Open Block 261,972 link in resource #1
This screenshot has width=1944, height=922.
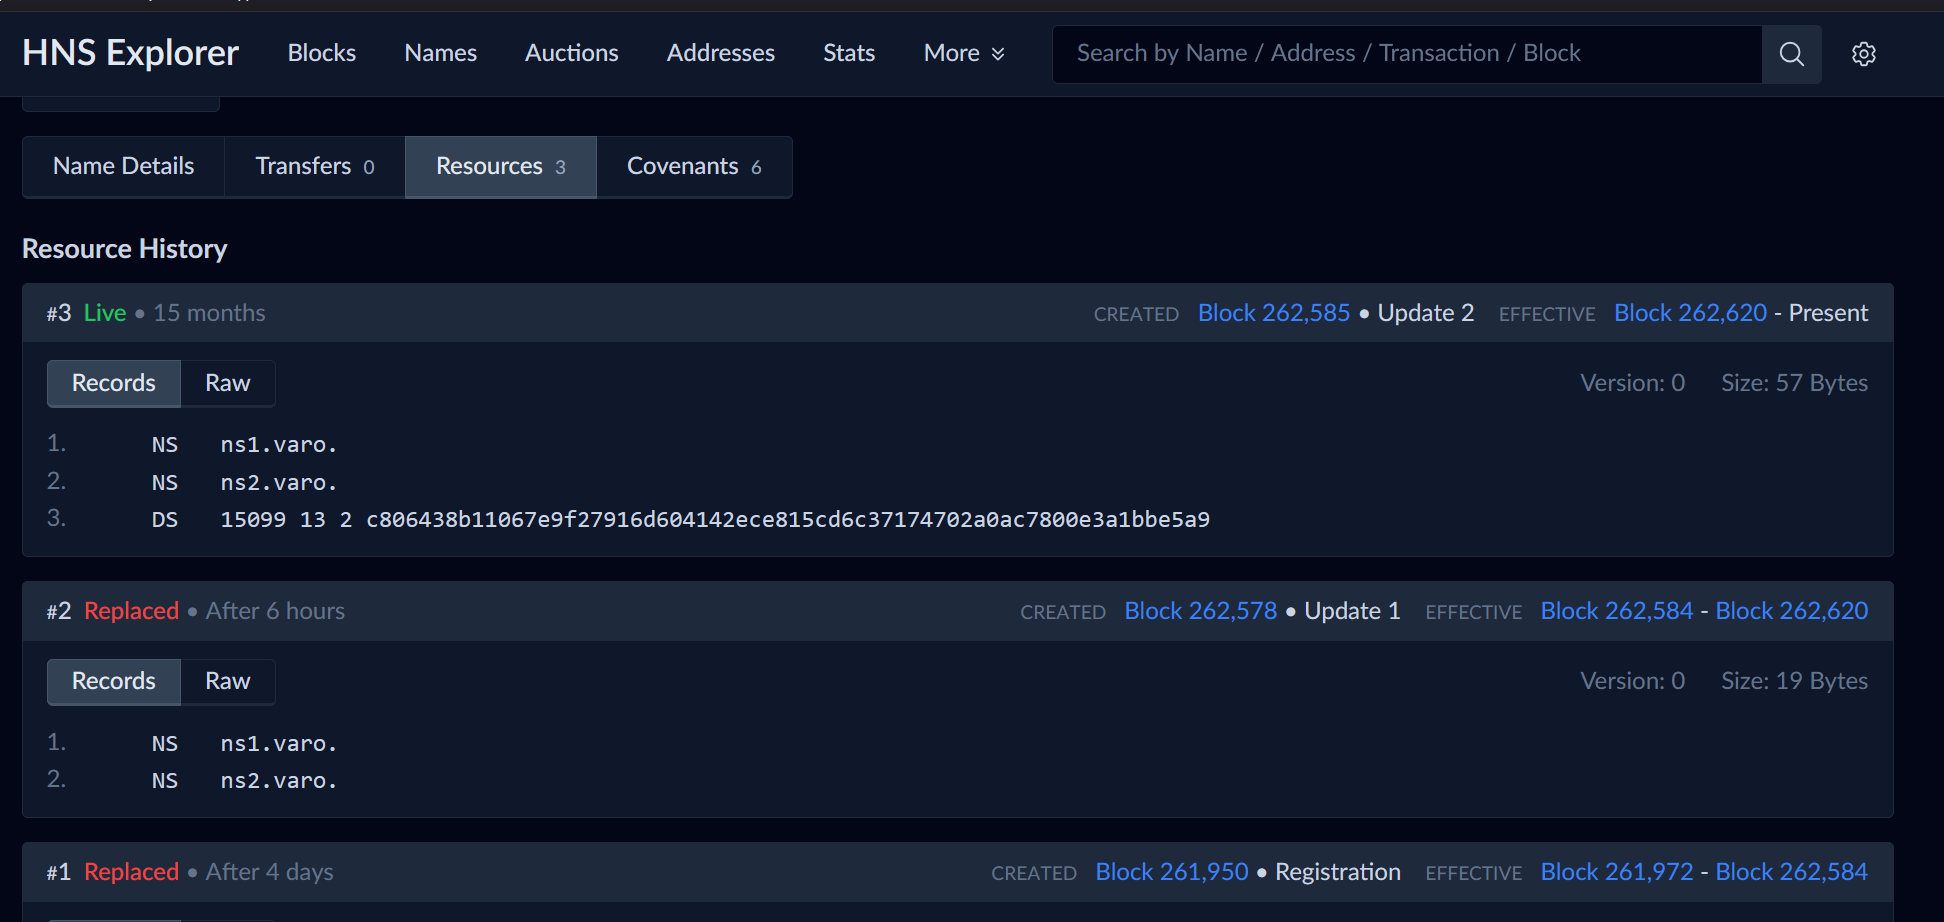[x=1617, y=872]
